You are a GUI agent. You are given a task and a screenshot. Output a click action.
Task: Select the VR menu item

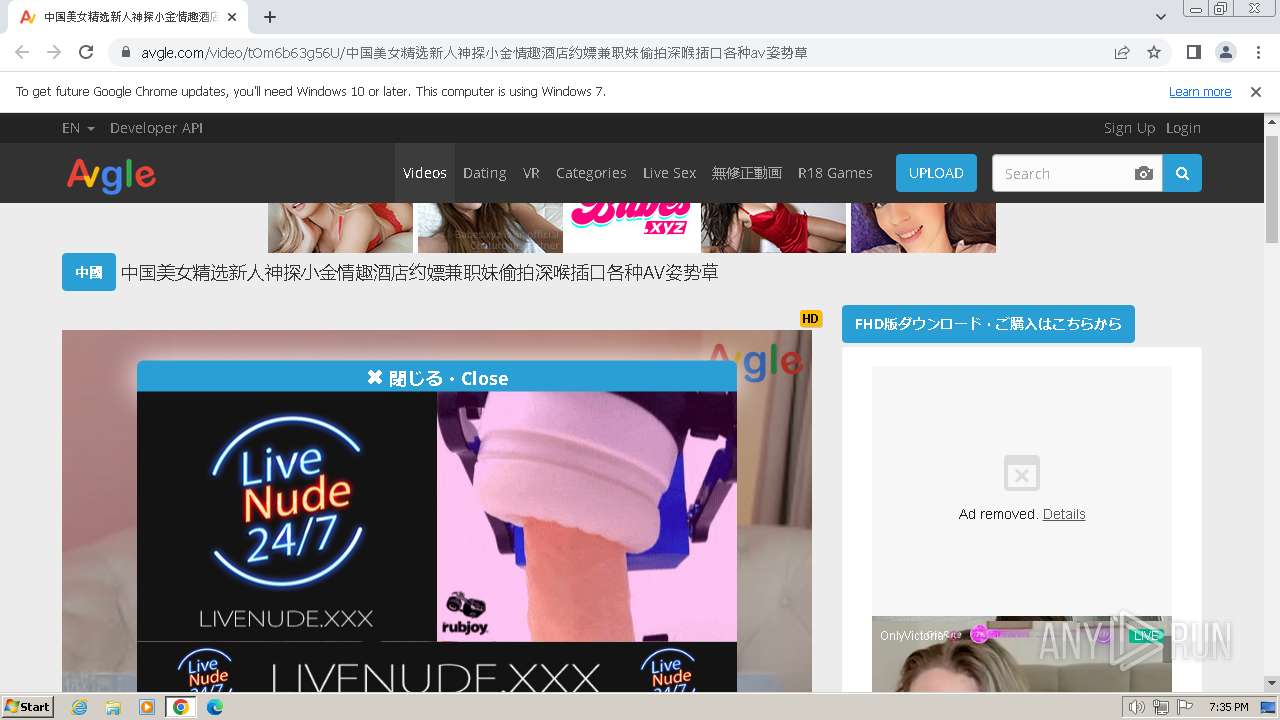click(531, 173)
